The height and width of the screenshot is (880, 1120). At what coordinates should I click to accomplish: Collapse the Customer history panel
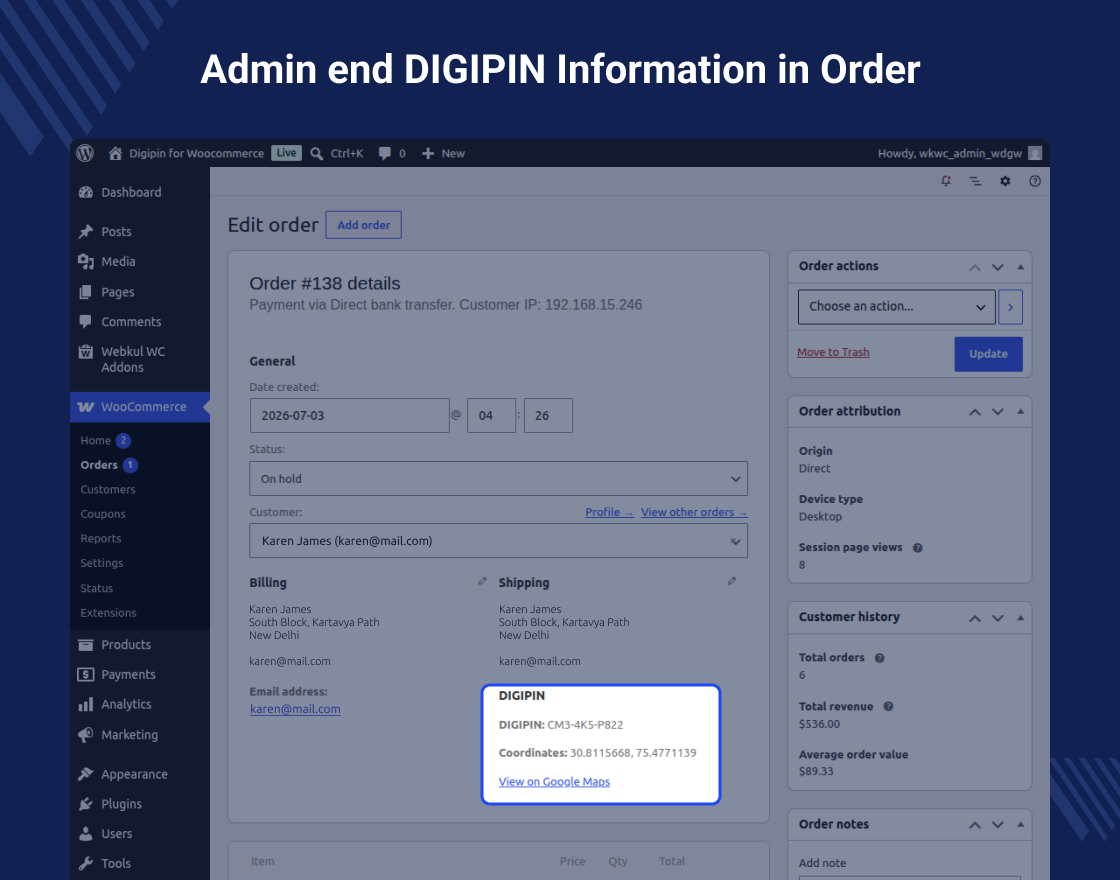tap(1021, 618)
